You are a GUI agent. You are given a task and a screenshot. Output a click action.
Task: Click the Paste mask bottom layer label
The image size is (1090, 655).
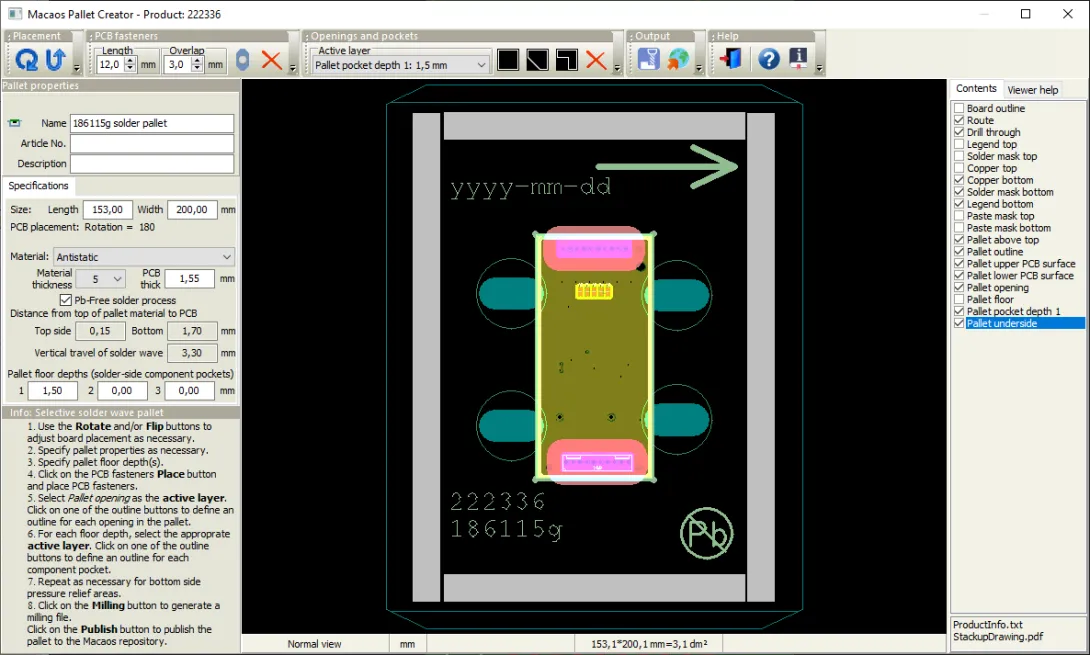tap(1009, 228)
